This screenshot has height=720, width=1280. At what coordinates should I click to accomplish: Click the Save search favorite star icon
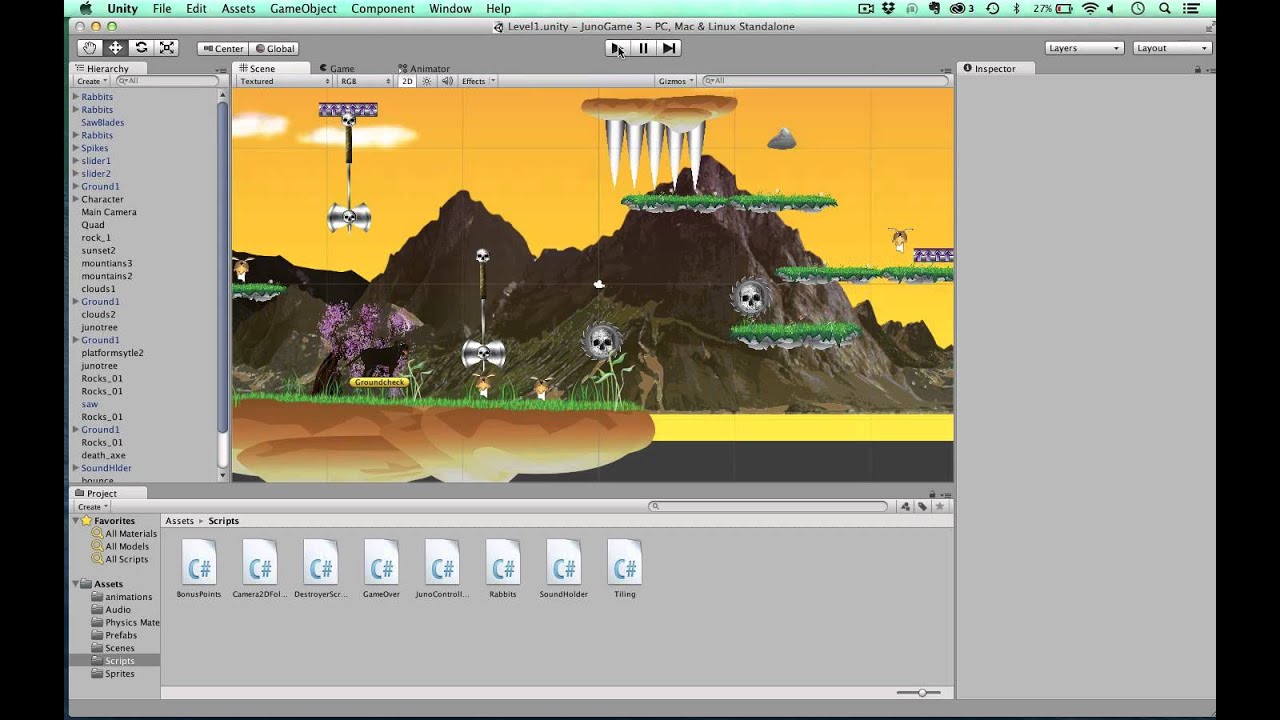coord(939,507)
